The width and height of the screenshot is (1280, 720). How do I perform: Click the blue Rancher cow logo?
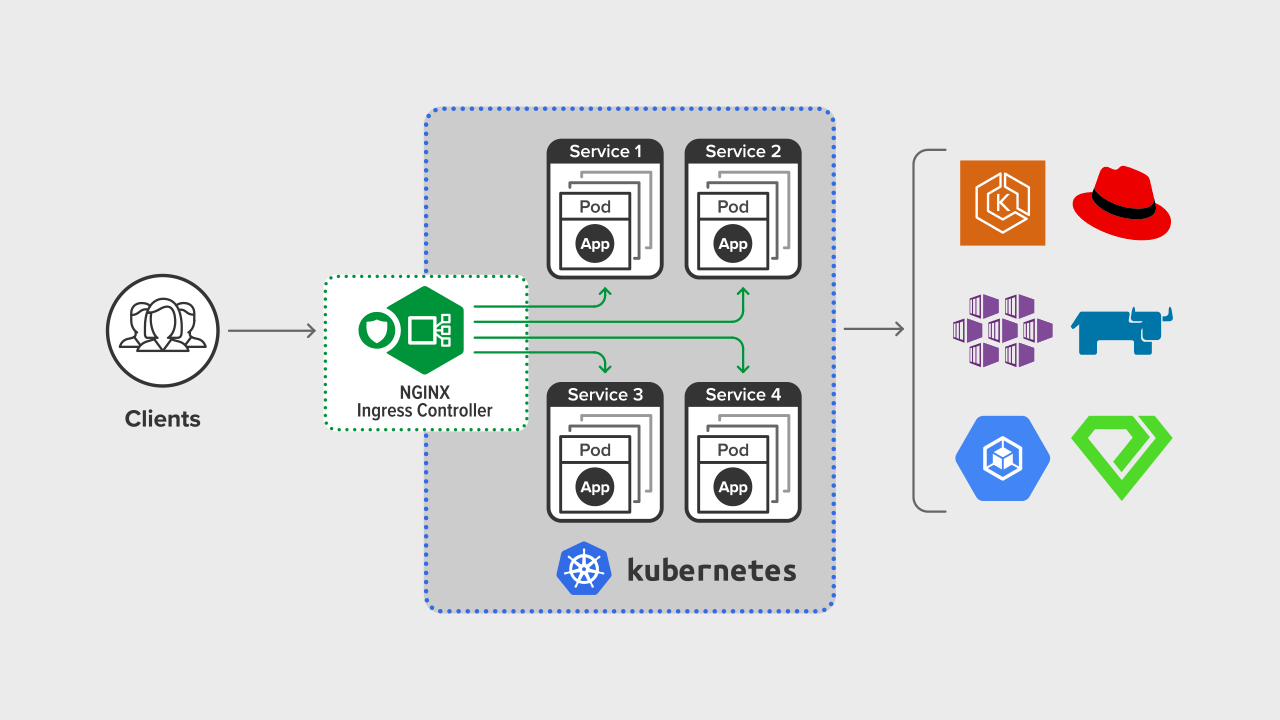(1122, 332)
